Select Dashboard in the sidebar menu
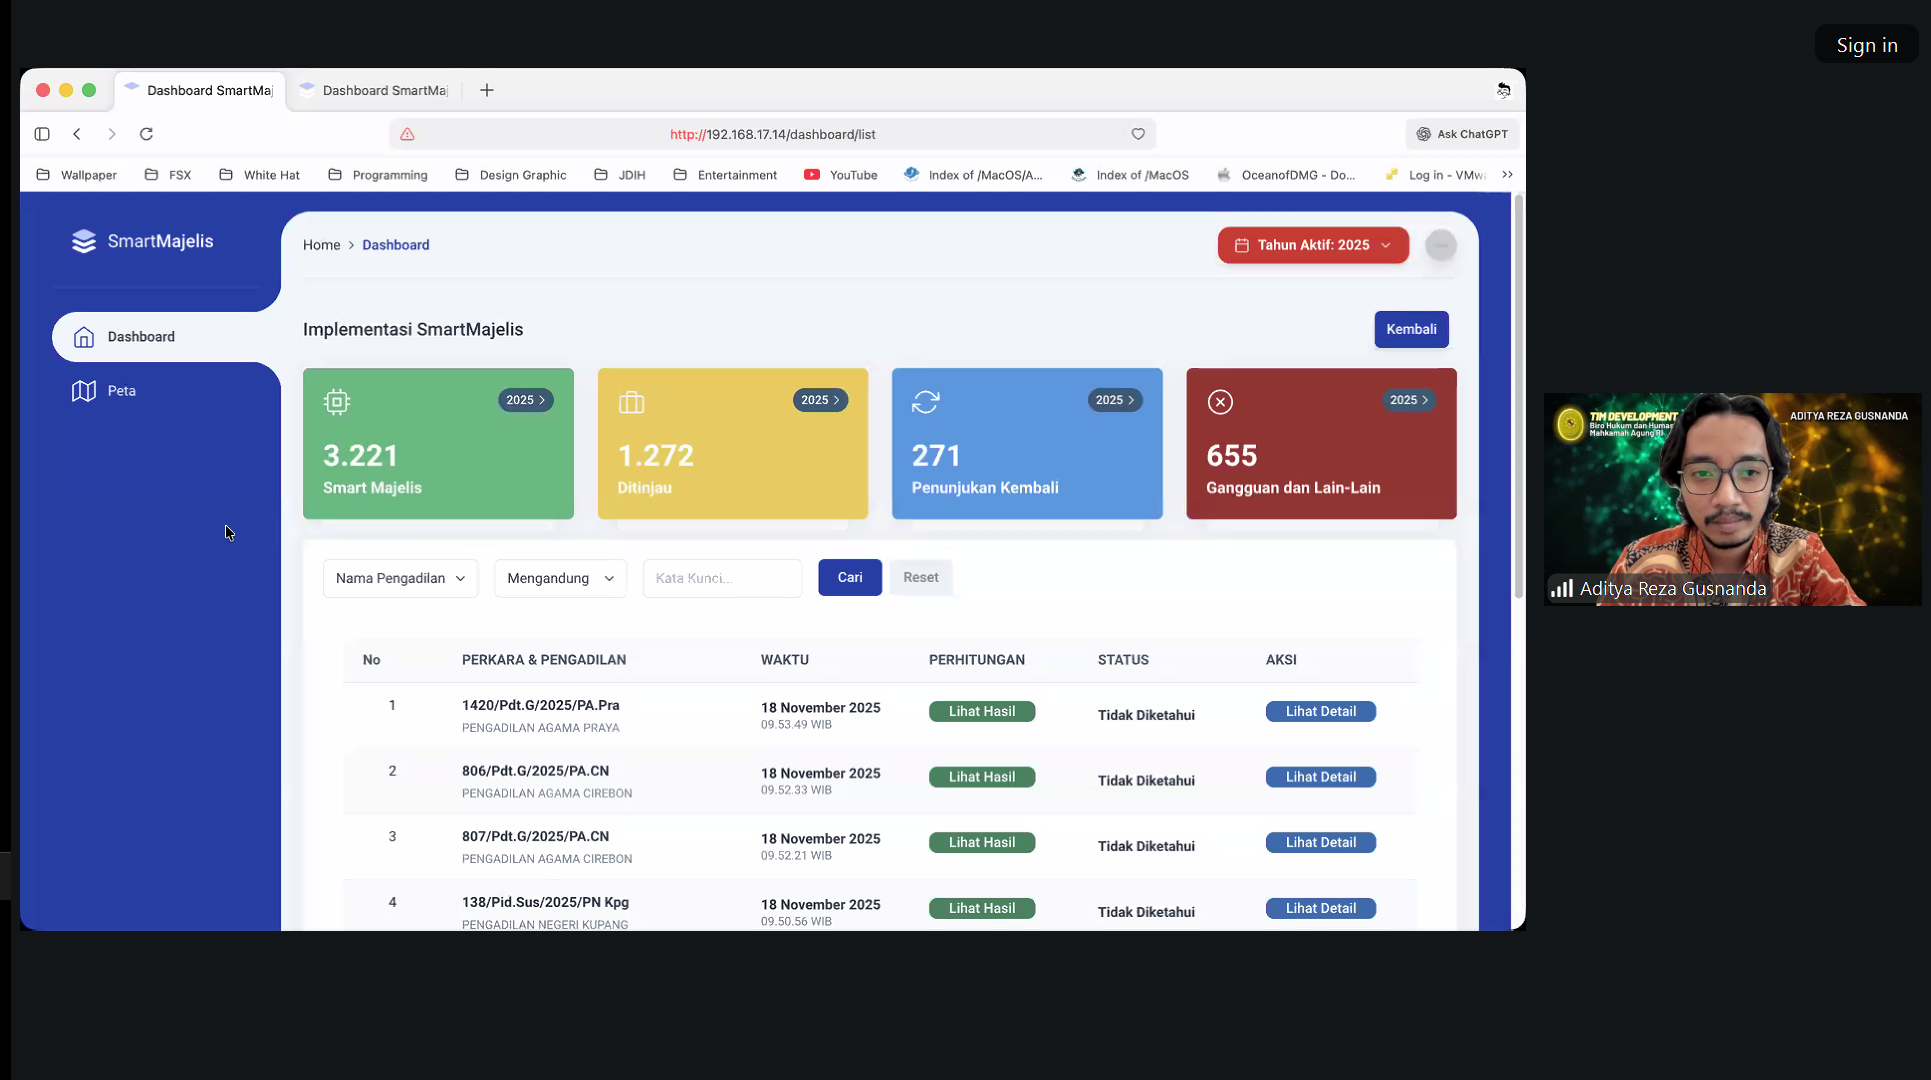This screenshot has width=1931, height=1080. click(141, 337)
